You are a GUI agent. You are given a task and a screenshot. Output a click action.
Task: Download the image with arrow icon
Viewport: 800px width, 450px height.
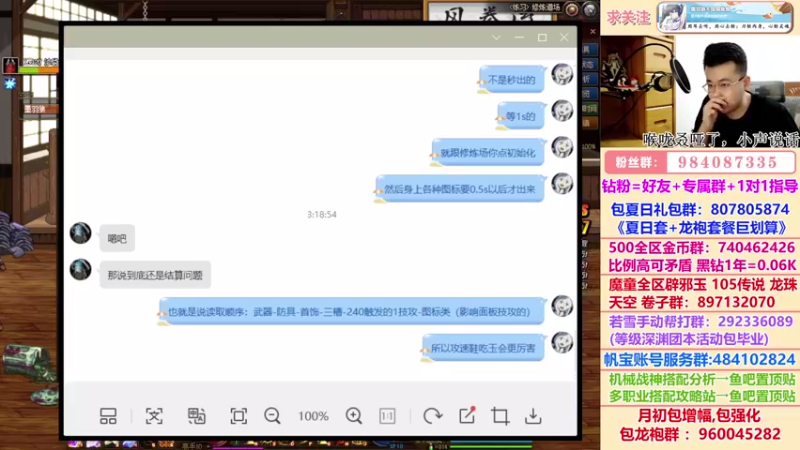coord(533,416)
